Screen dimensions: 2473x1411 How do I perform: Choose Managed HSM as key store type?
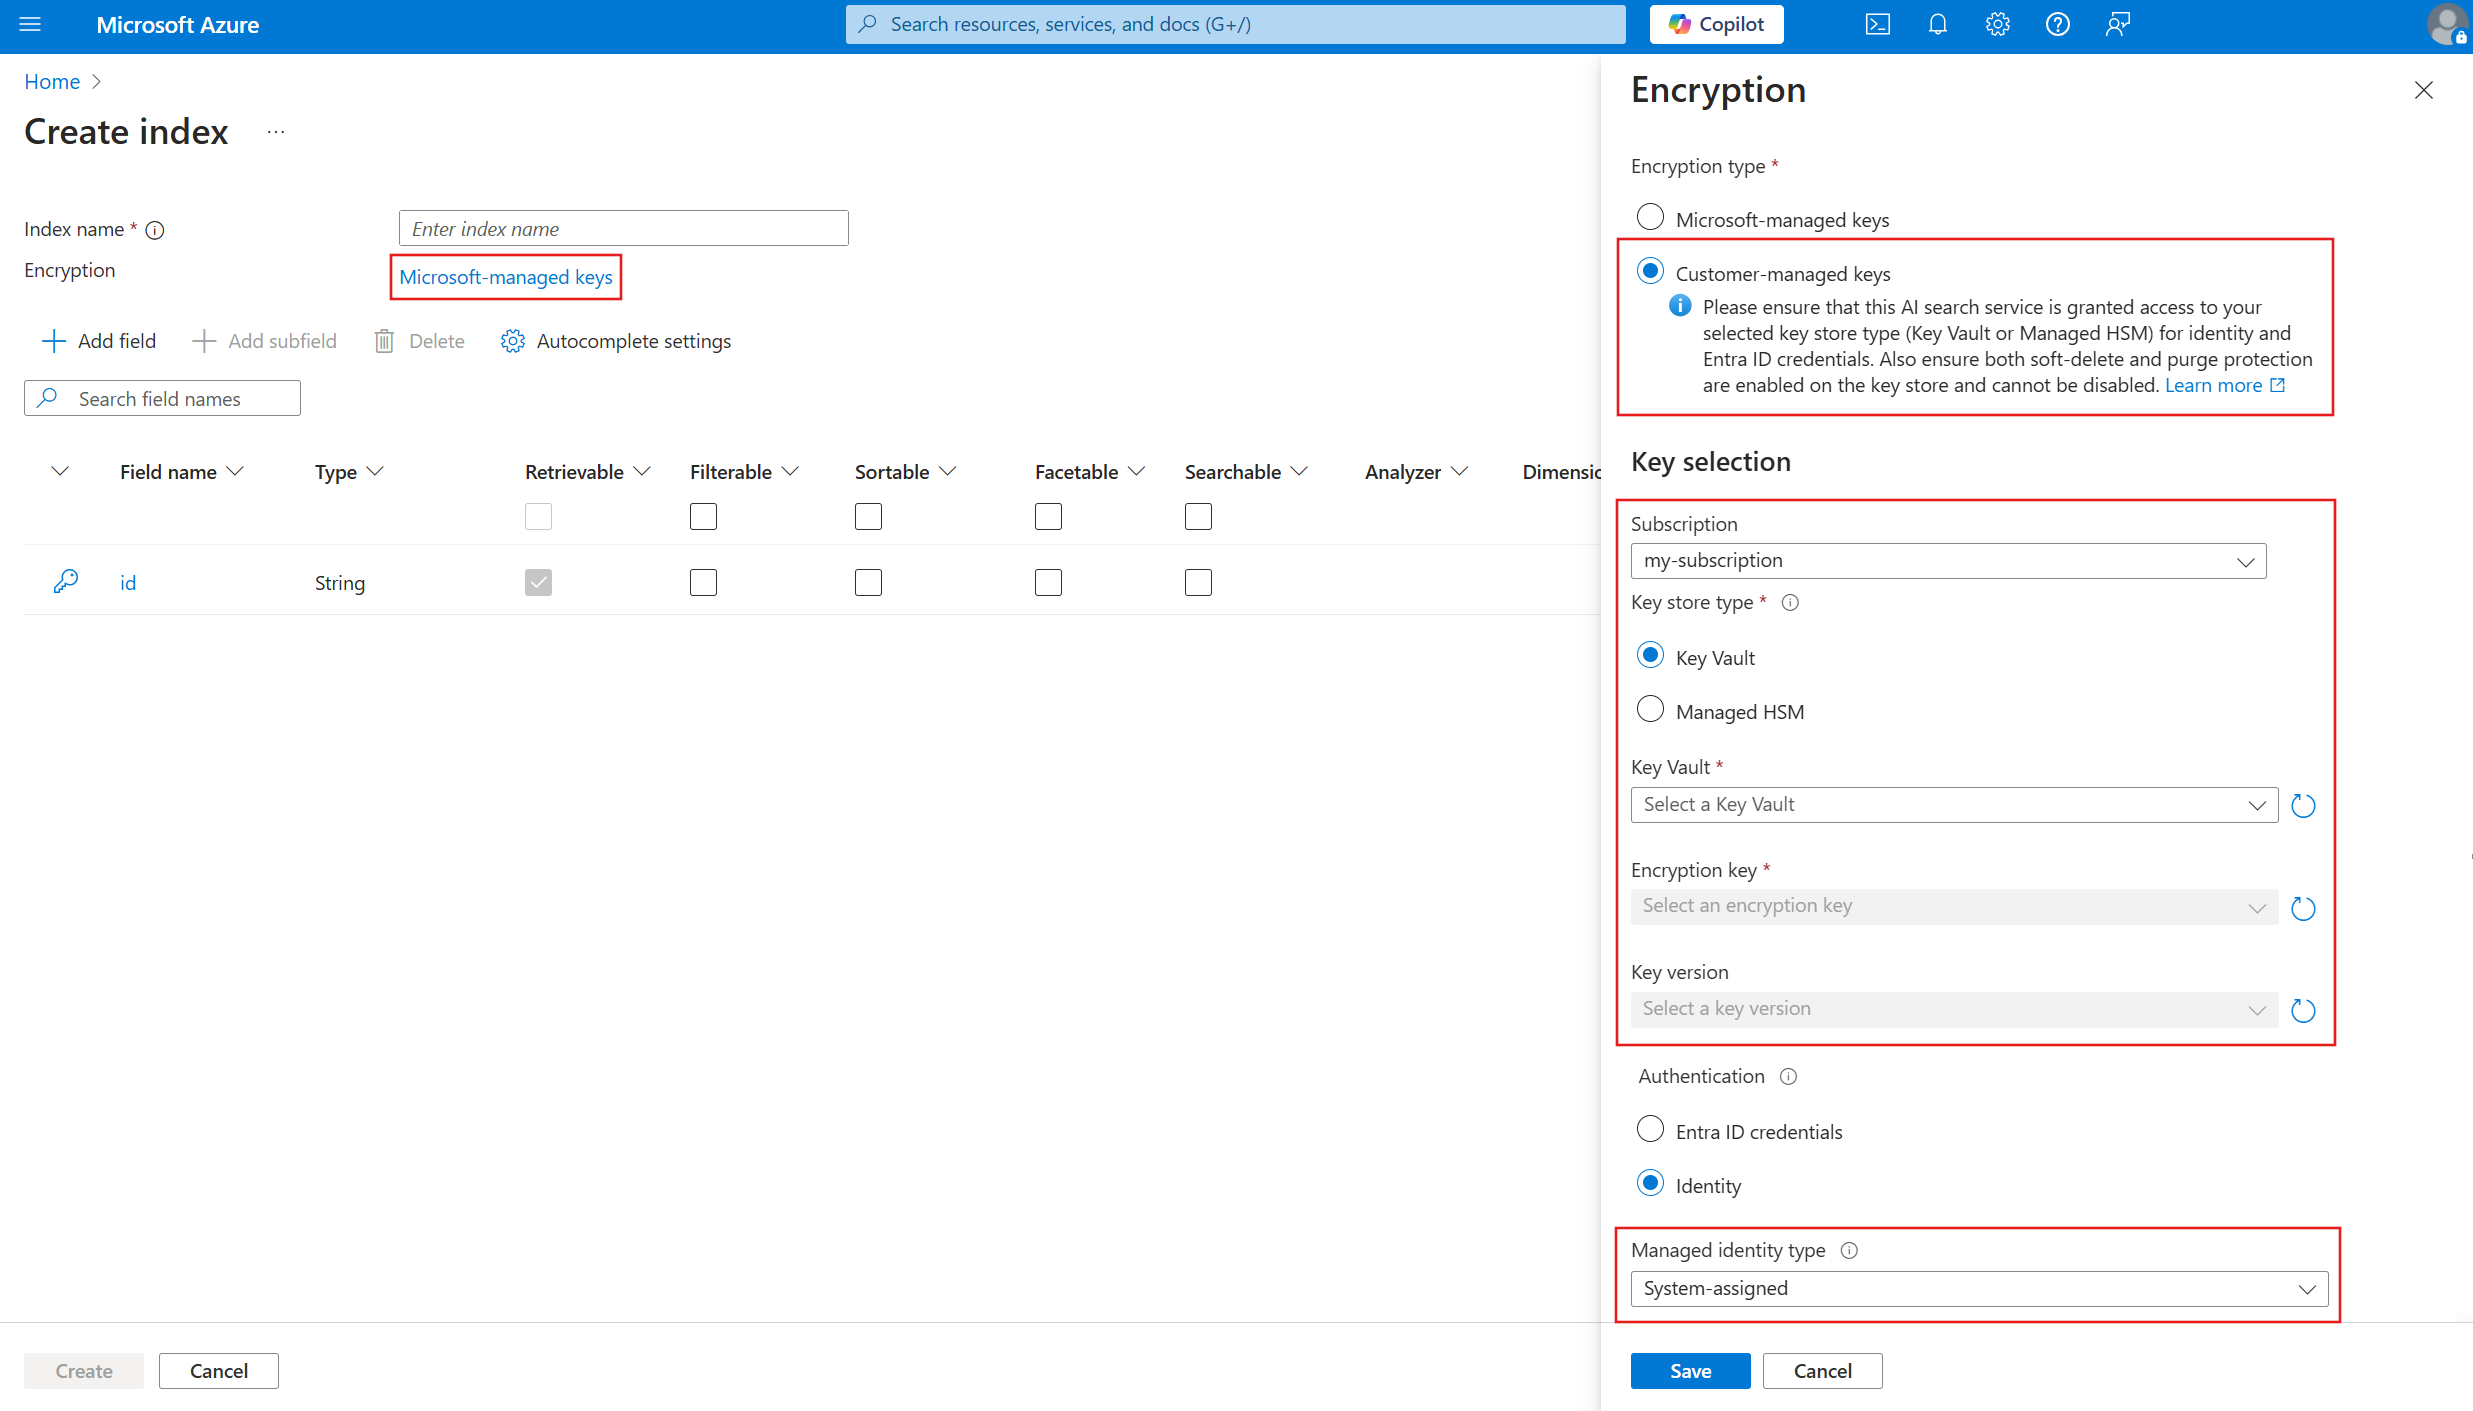click(x=1650, y=708)
